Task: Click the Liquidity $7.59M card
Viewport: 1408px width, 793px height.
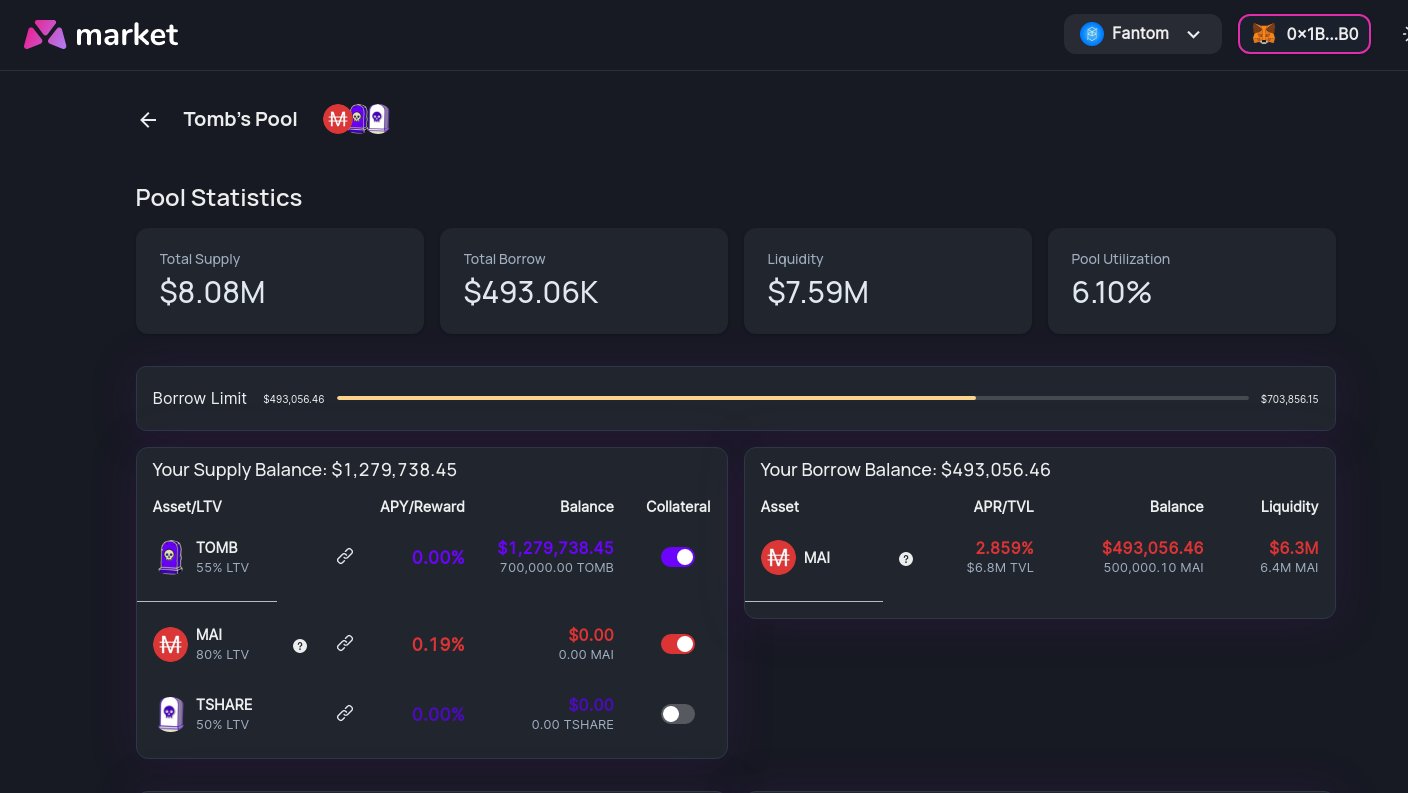Action: pos(888,281)
